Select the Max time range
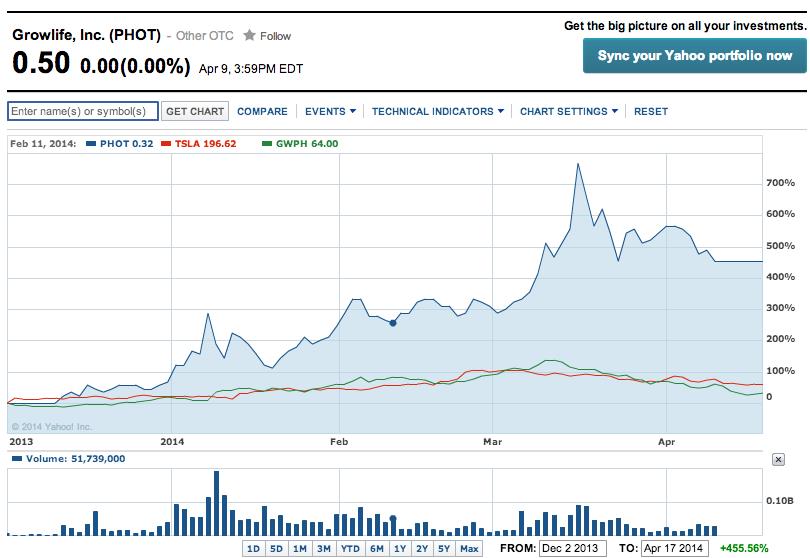 point(469,548)
